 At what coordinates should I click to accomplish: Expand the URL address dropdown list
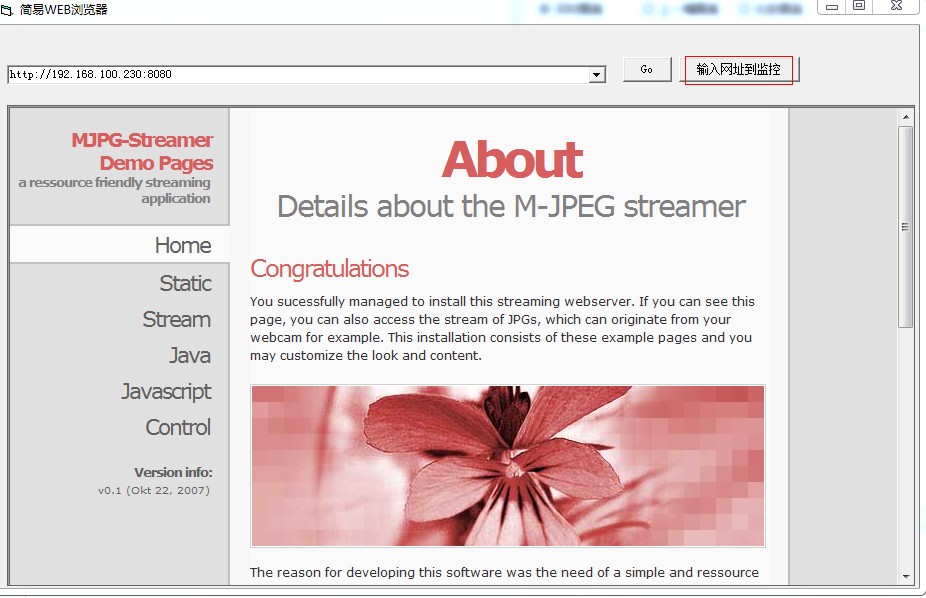coord(597,75)
